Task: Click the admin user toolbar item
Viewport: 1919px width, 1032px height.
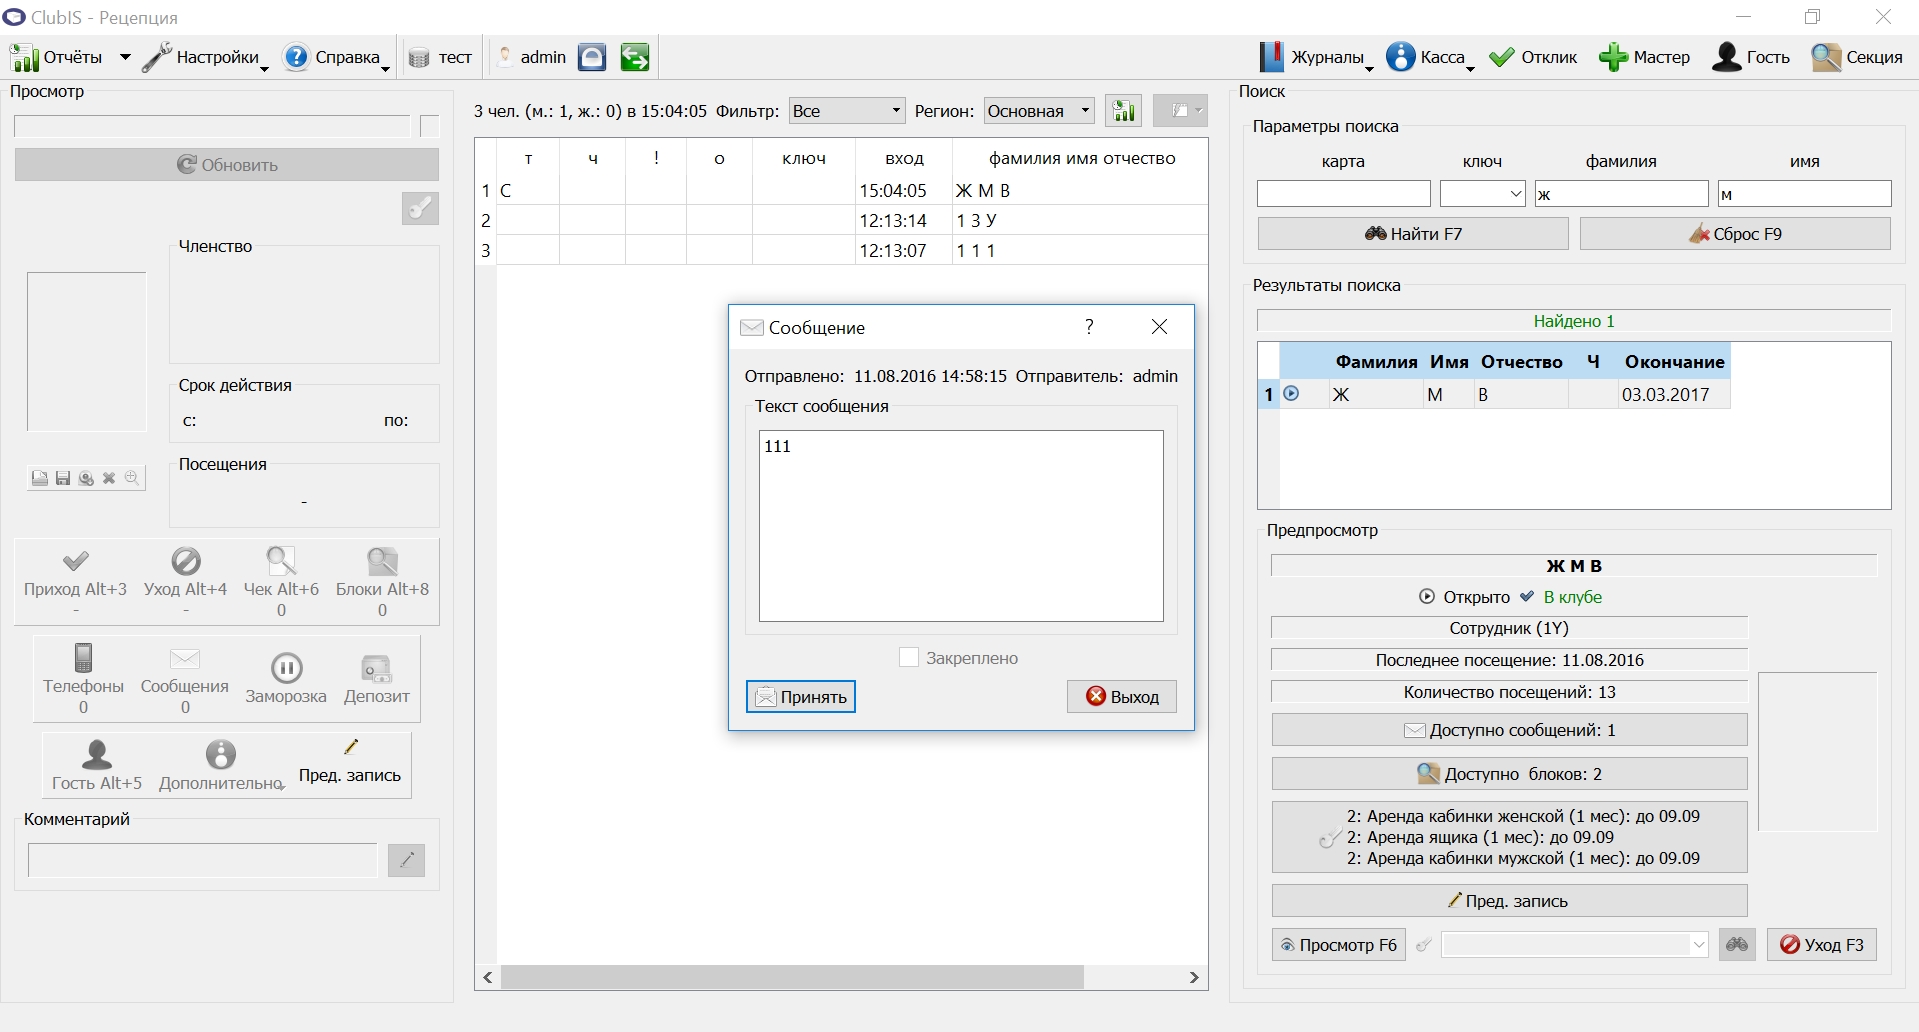Action: [532, 58]
